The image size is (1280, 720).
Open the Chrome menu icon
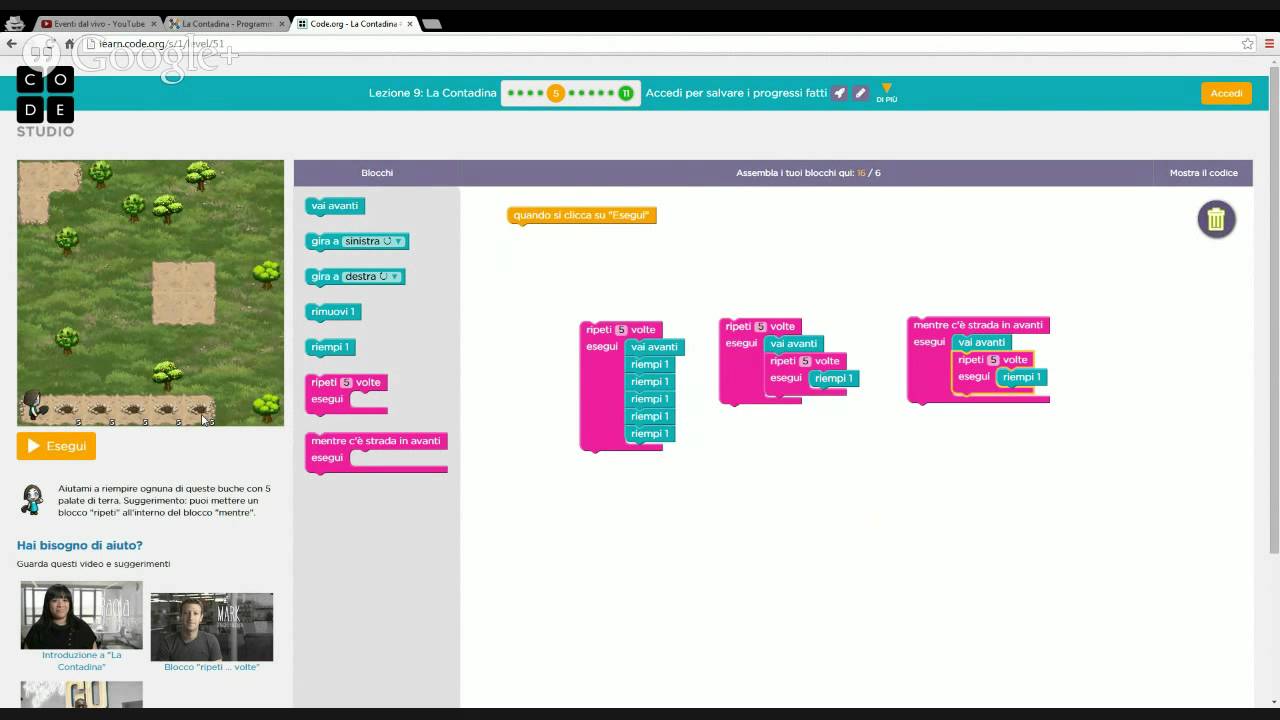coord(1269,44)
